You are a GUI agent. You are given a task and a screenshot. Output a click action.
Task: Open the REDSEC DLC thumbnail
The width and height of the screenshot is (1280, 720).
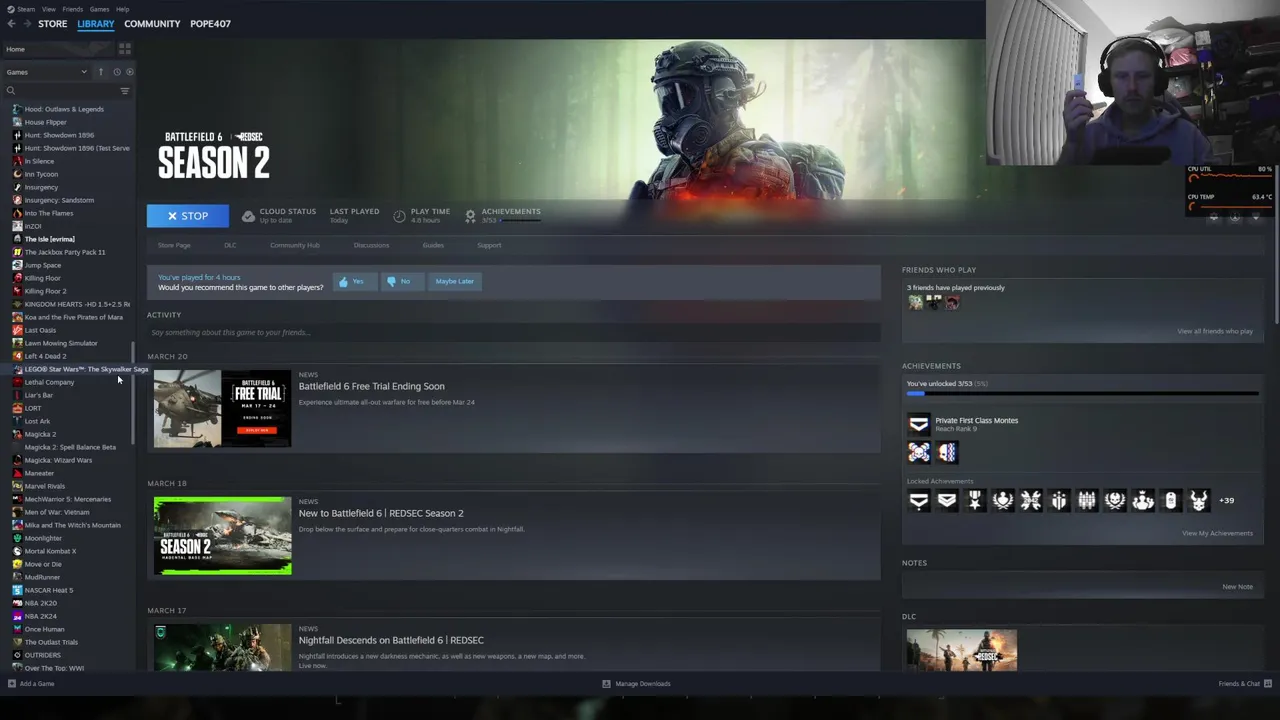pos(961,650)
